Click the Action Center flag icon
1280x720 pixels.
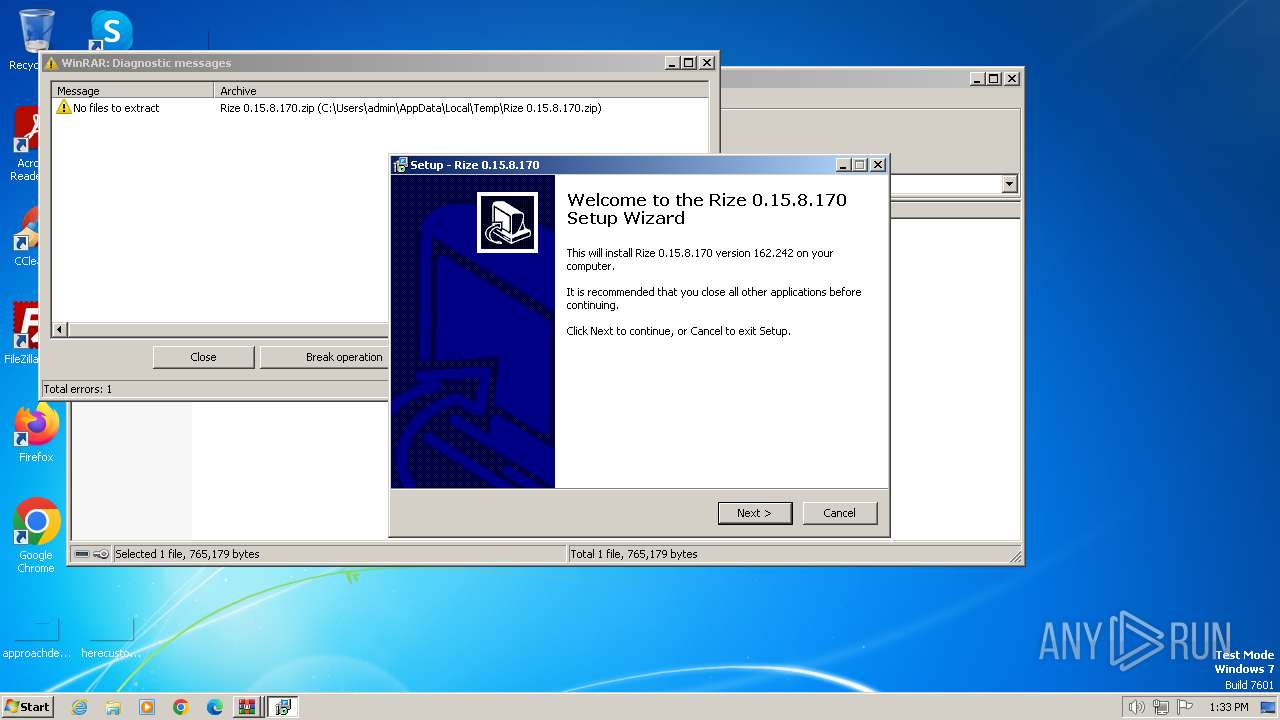1185,707
